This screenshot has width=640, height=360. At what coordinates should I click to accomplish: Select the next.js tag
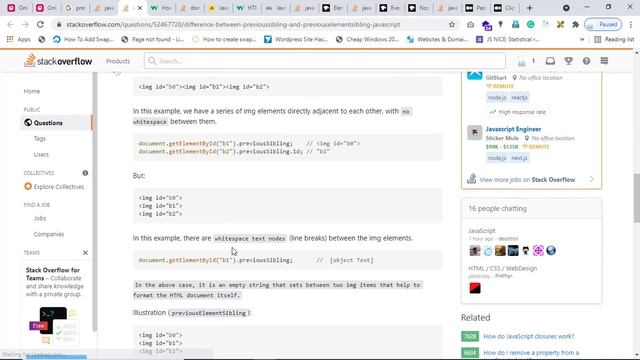(519, 158)
